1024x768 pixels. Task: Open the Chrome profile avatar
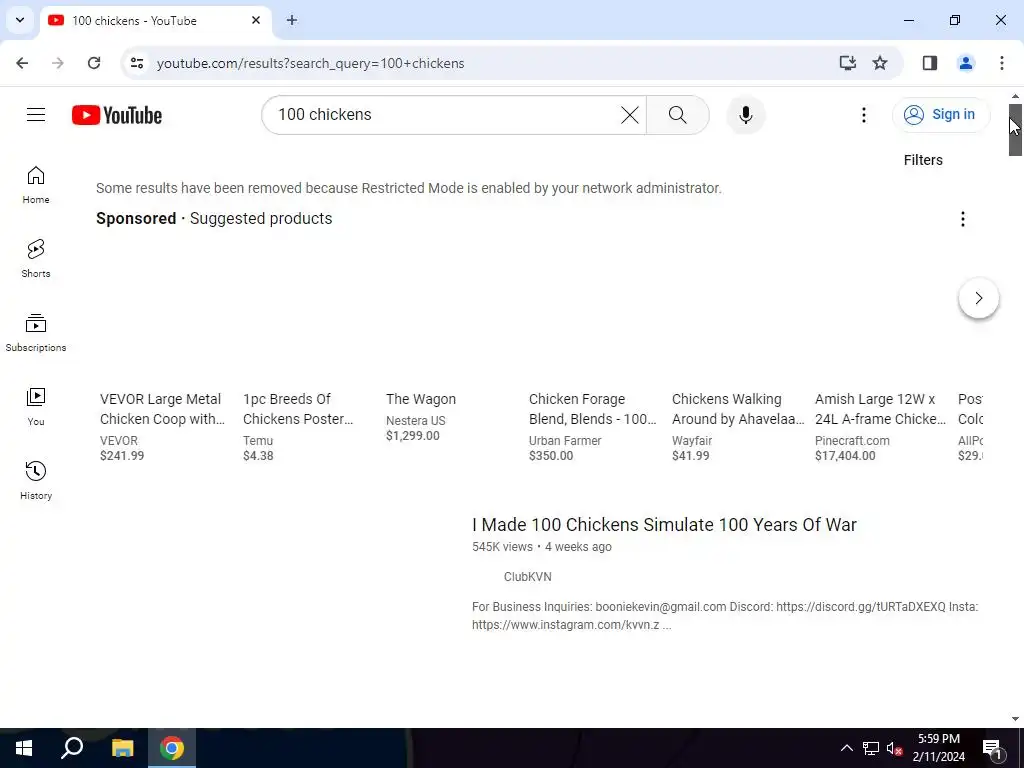tap(965, 63)
